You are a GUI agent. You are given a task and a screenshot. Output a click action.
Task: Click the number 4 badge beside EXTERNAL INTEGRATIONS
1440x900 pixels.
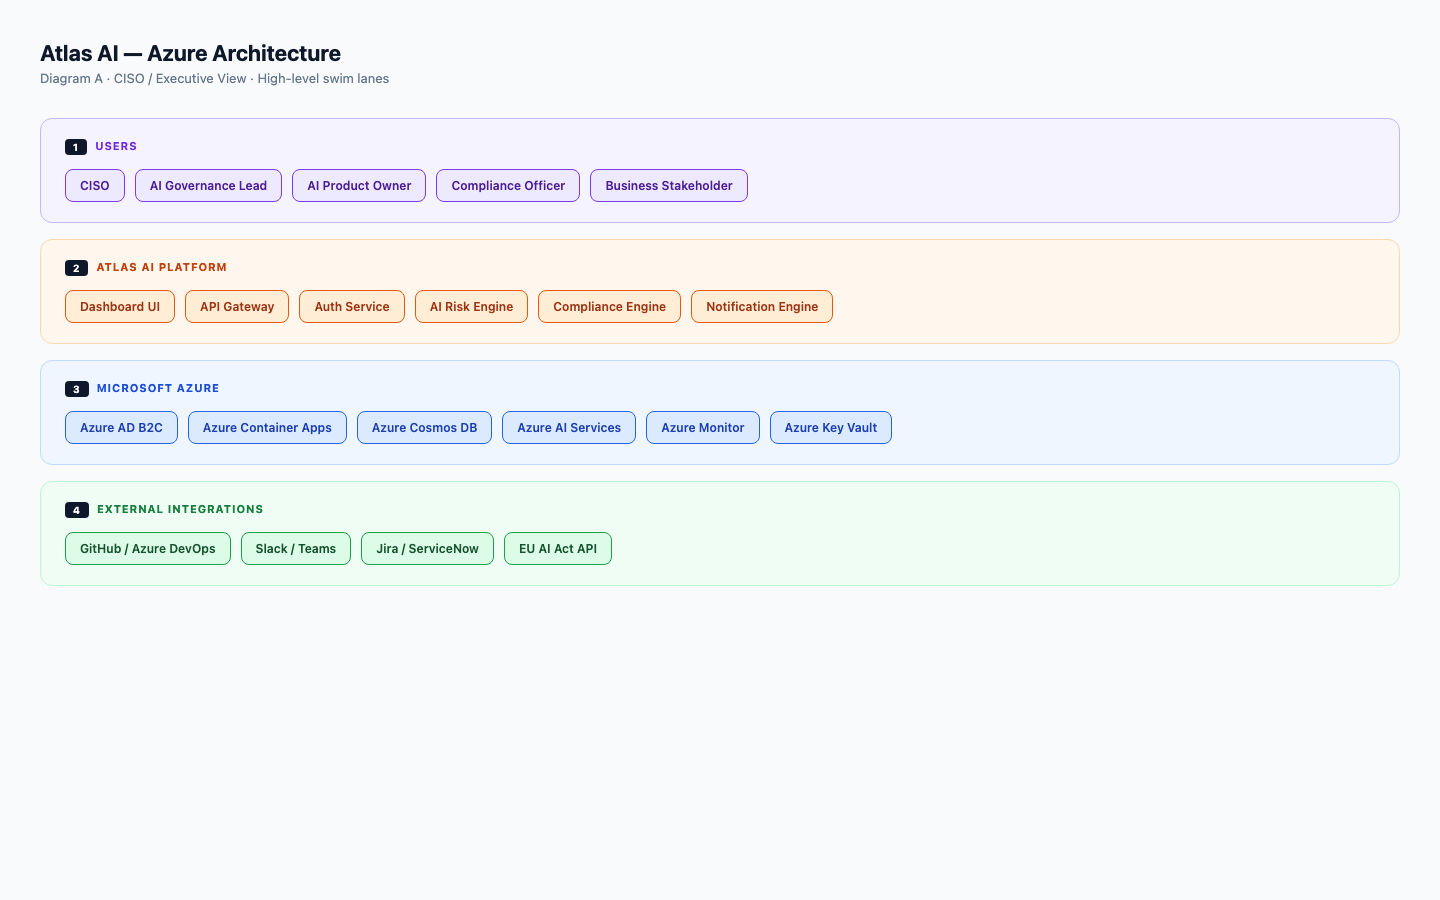coord(77,510)
